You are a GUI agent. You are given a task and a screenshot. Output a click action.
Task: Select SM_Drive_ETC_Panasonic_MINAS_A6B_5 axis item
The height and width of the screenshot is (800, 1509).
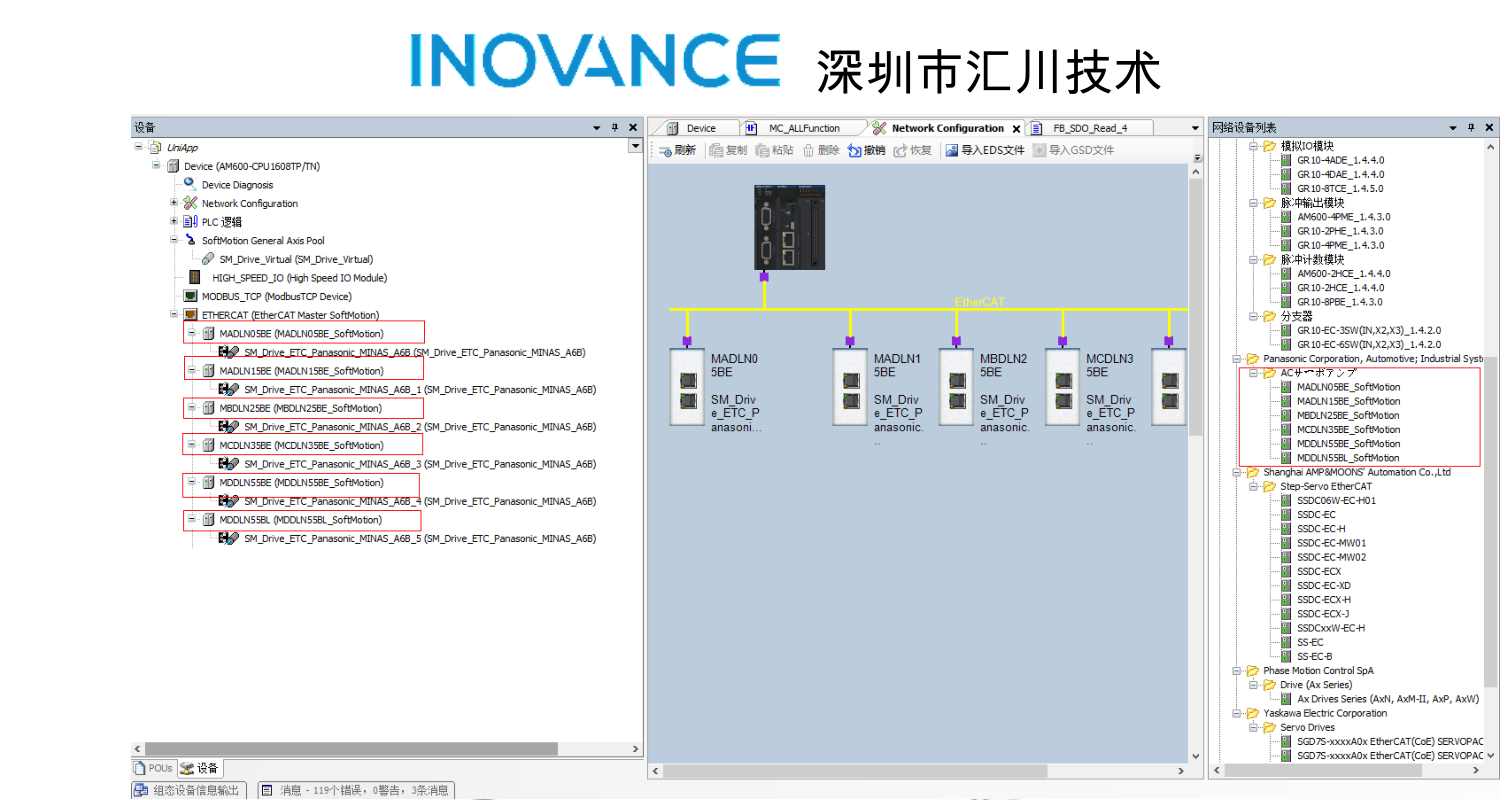420,539
